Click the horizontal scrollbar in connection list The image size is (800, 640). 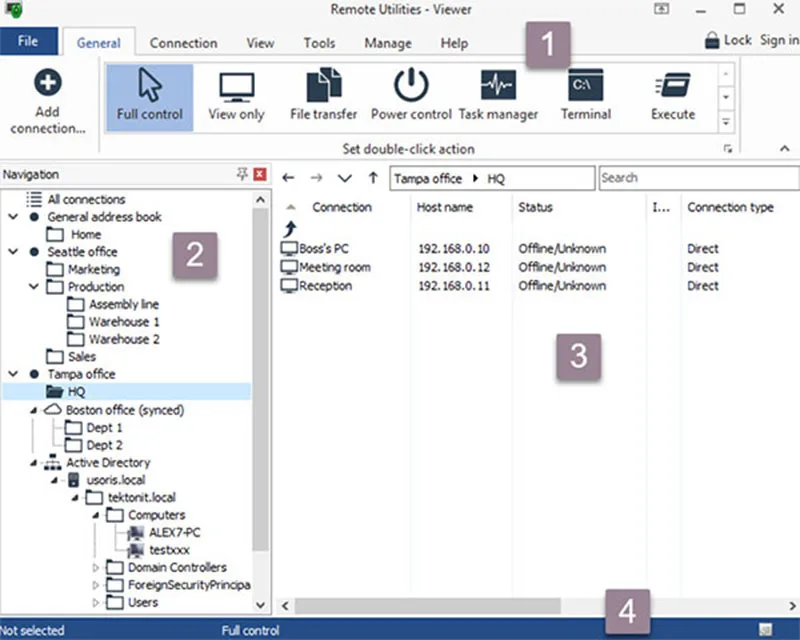428,606
